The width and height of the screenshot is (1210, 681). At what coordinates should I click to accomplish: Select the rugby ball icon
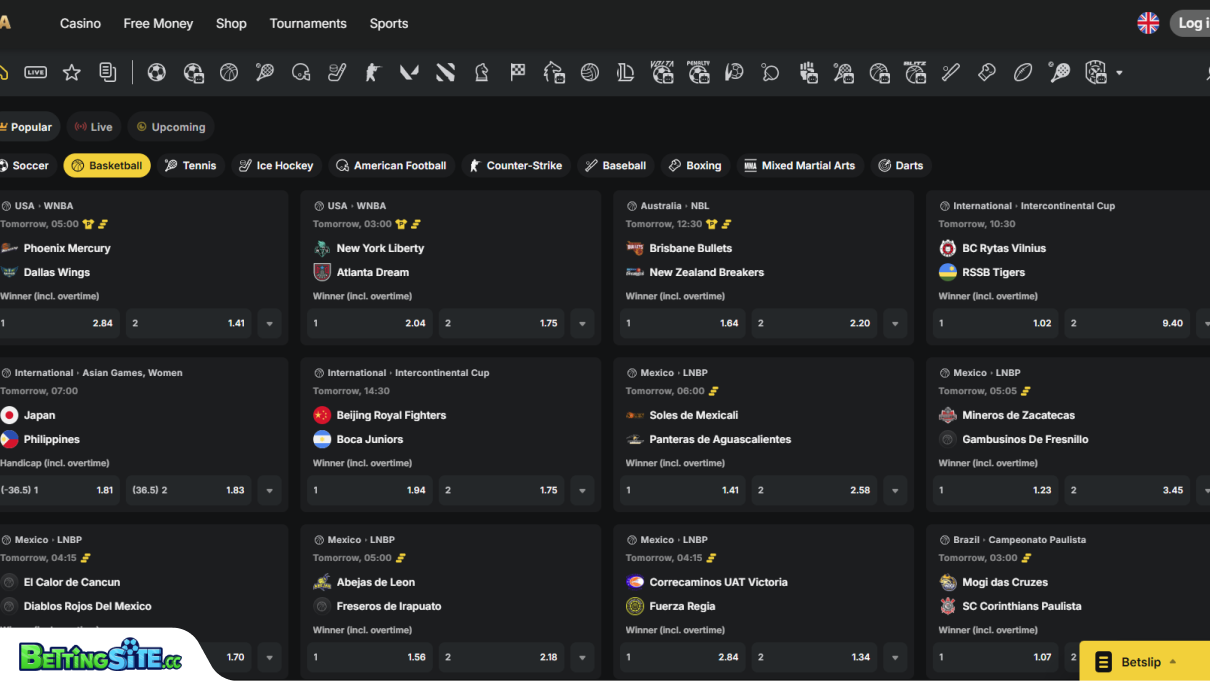point(1023,72)
